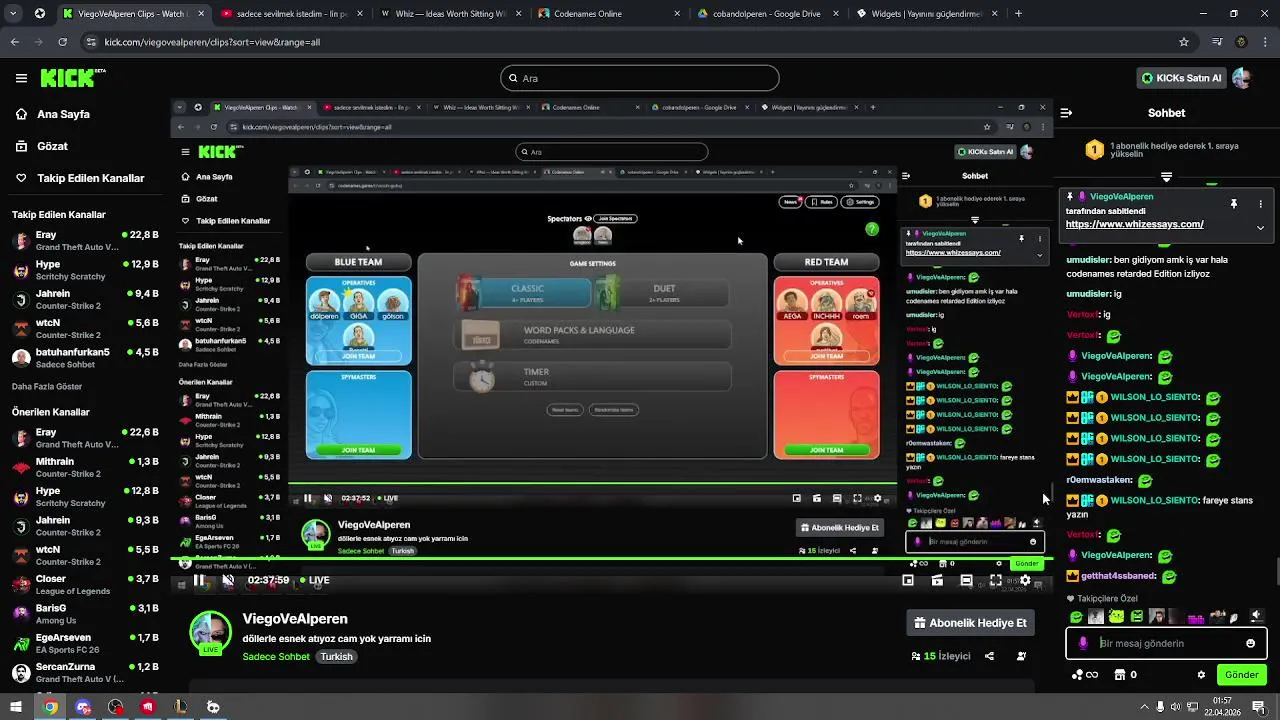Viewport: 1280px width, 720px height.
Task: Open EgeArseven channel in sidebar
Action: pyautogui.click(x=85, y=643)
